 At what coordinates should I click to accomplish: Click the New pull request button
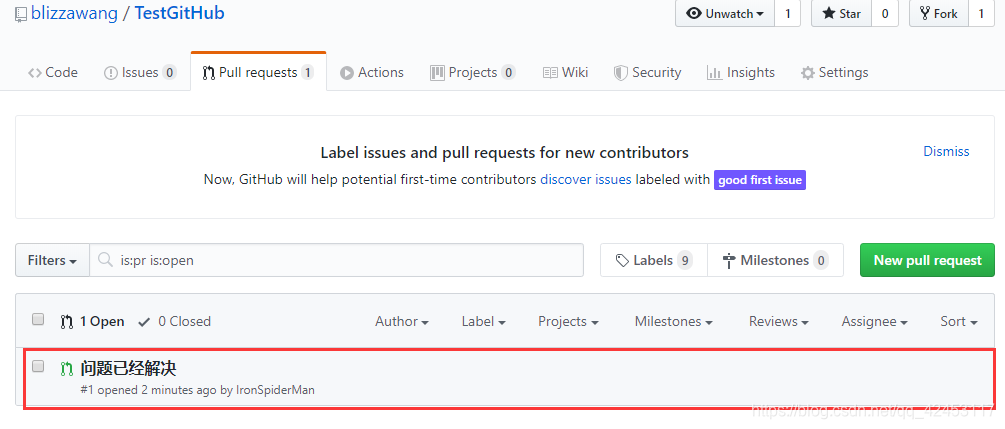[x=927, y=260]
